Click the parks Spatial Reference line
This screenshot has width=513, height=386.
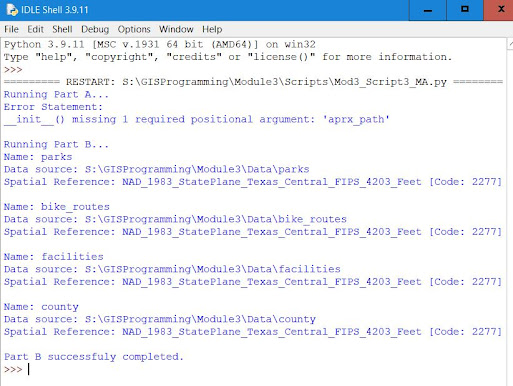point(253,182)
